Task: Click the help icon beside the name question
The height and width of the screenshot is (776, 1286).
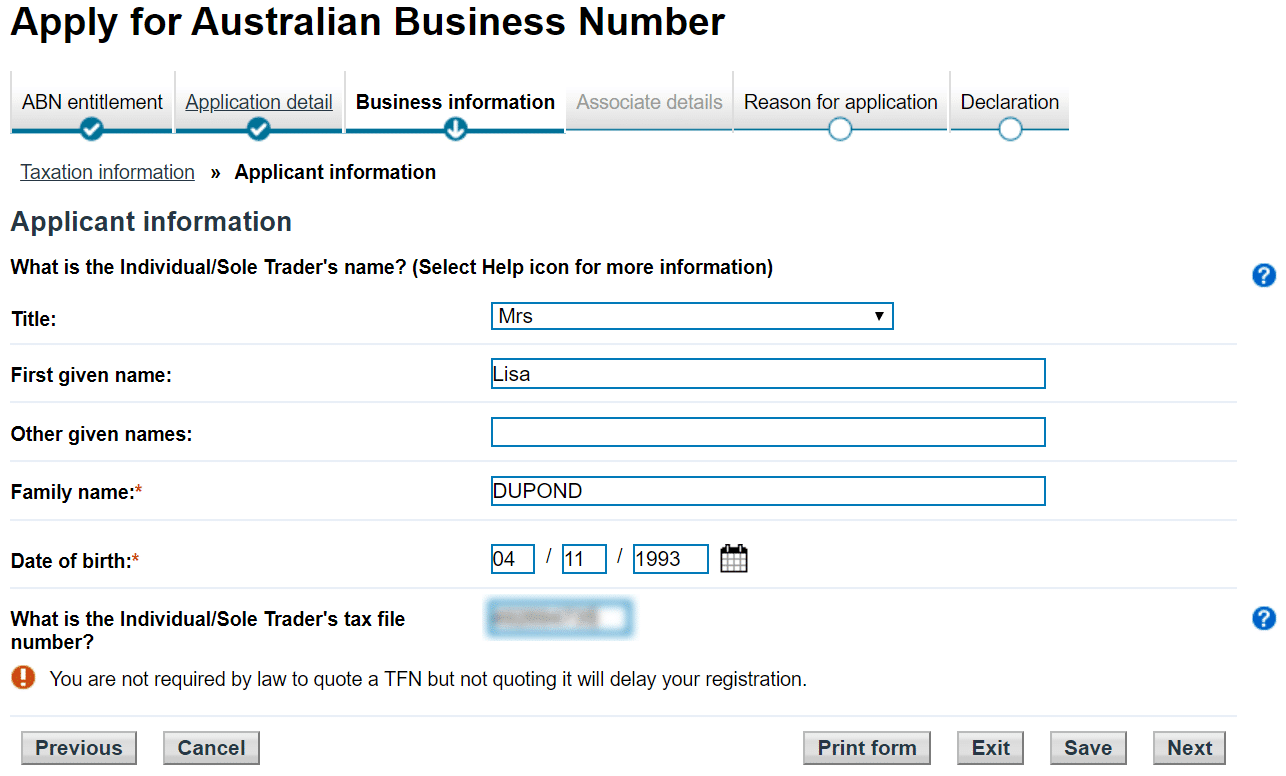Action: tap(1263, 276)
